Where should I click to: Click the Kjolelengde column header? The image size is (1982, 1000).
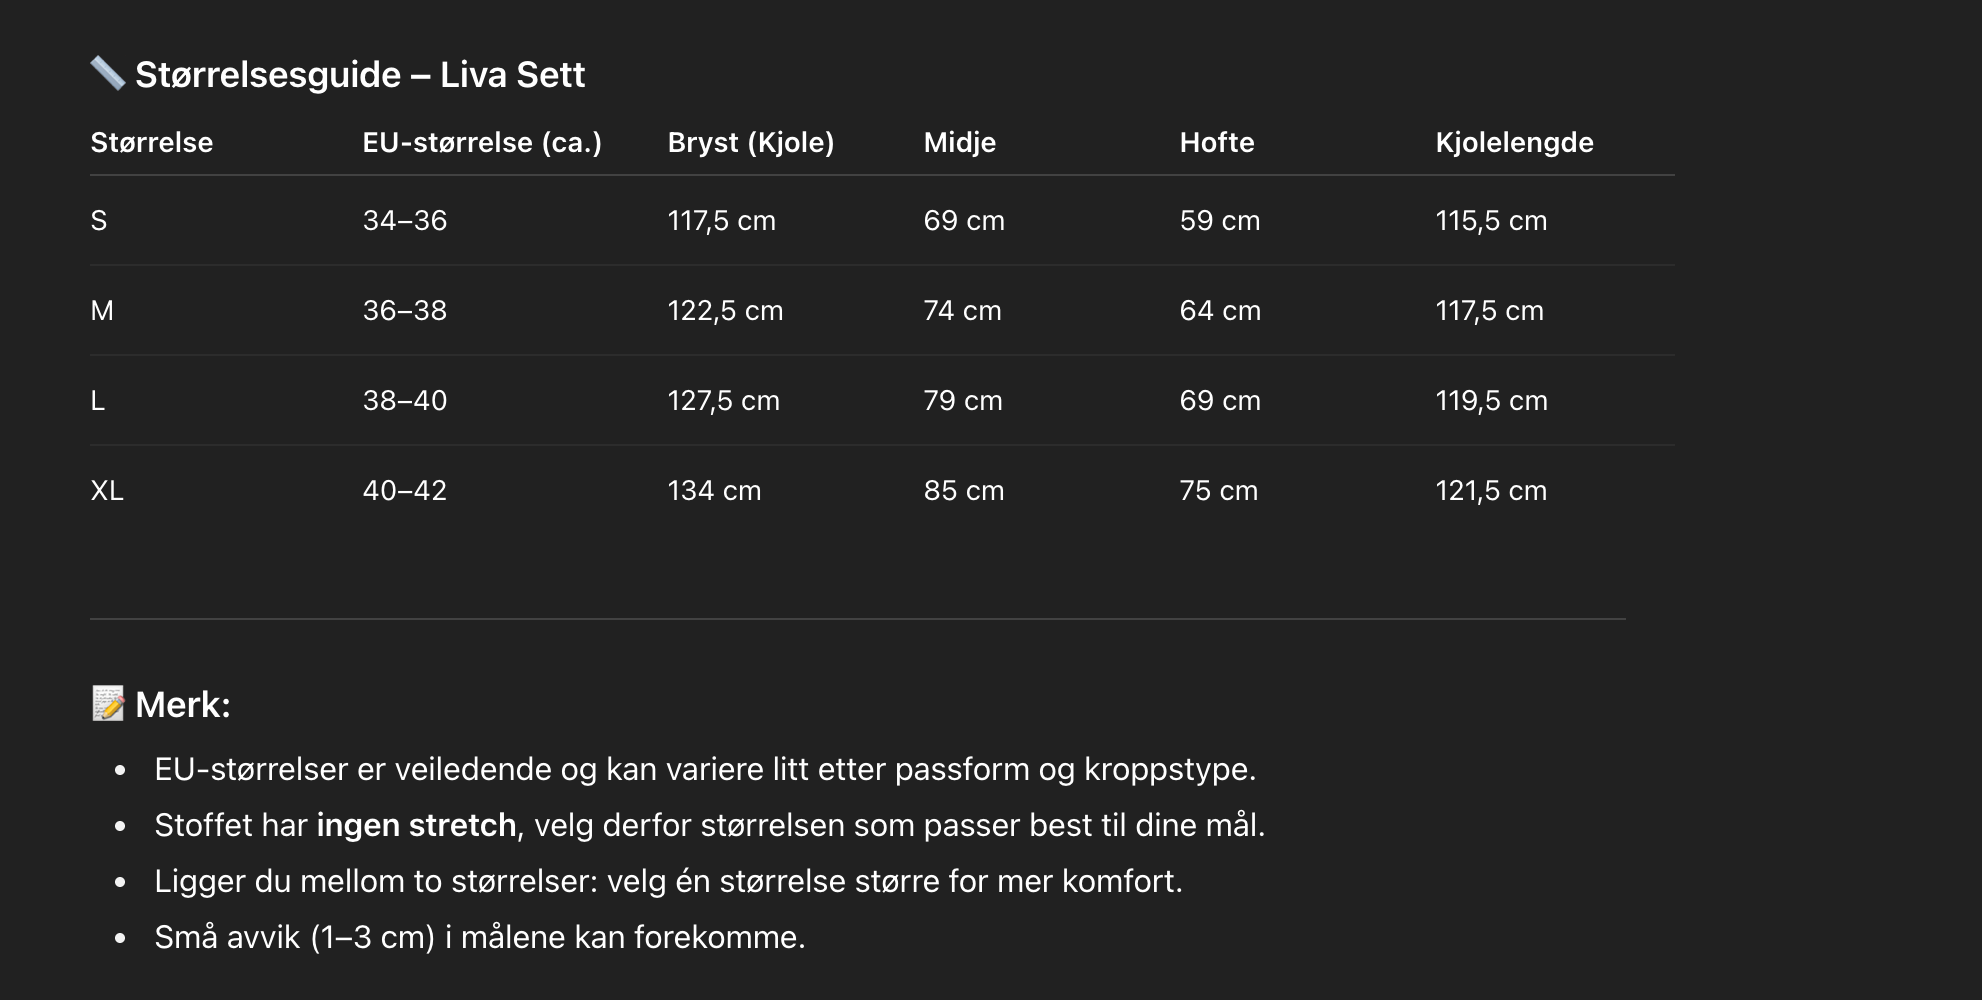point(1515,142)
